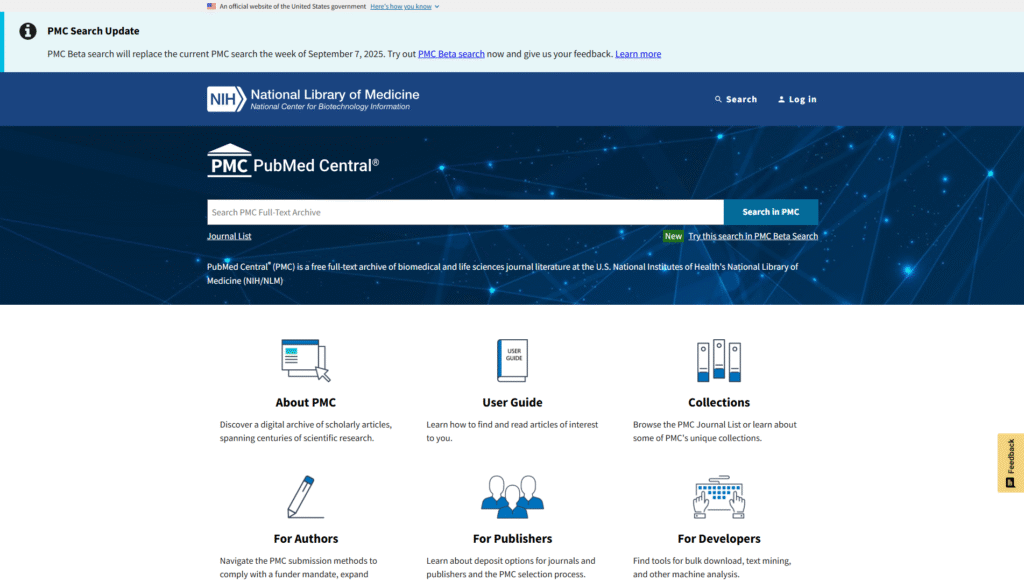The width and height of the screenshot is (1024, 581).
Task: Follow the PMC Beta search banner link
Action: (x=451, y=54)
